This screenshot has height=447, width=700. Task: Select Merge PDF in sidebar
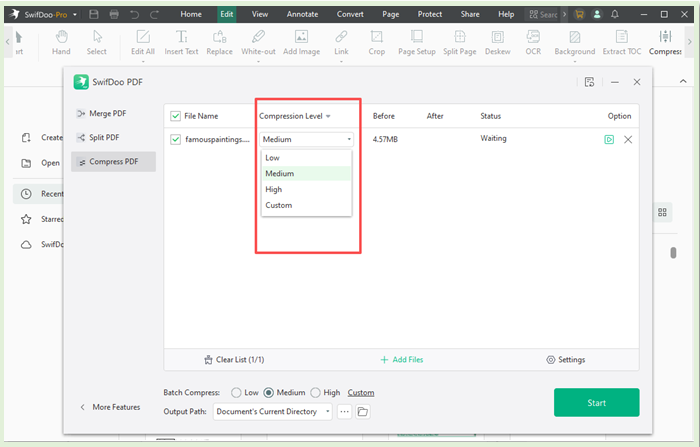(113, 113)
